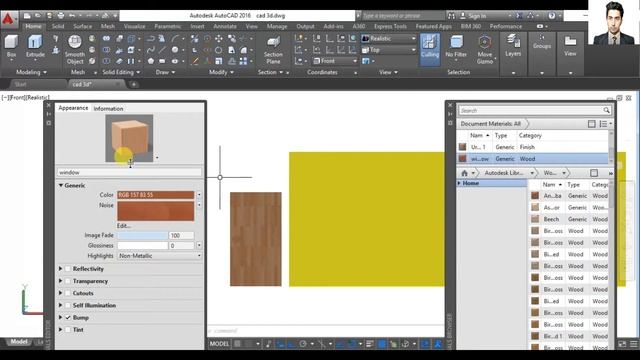The width and height of the screenshot is (640, 360).
Task: Uncheck the Bump checkbox
Action: click(68, 317)
